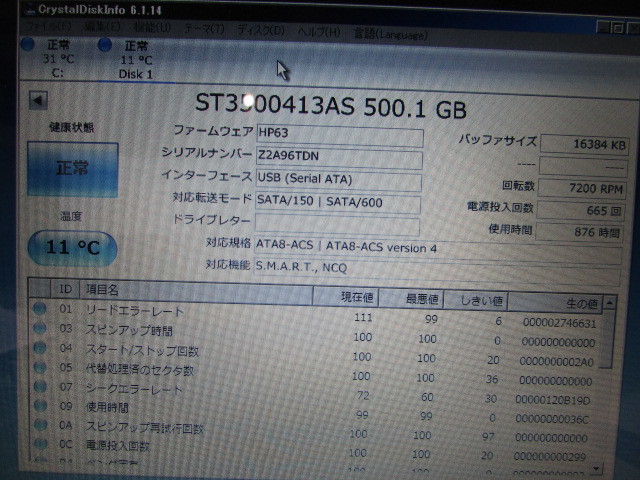Click status dot for 07 シークエラーレート
The height and width of the screenshot is (480, 640).
(x=40, y=386)
